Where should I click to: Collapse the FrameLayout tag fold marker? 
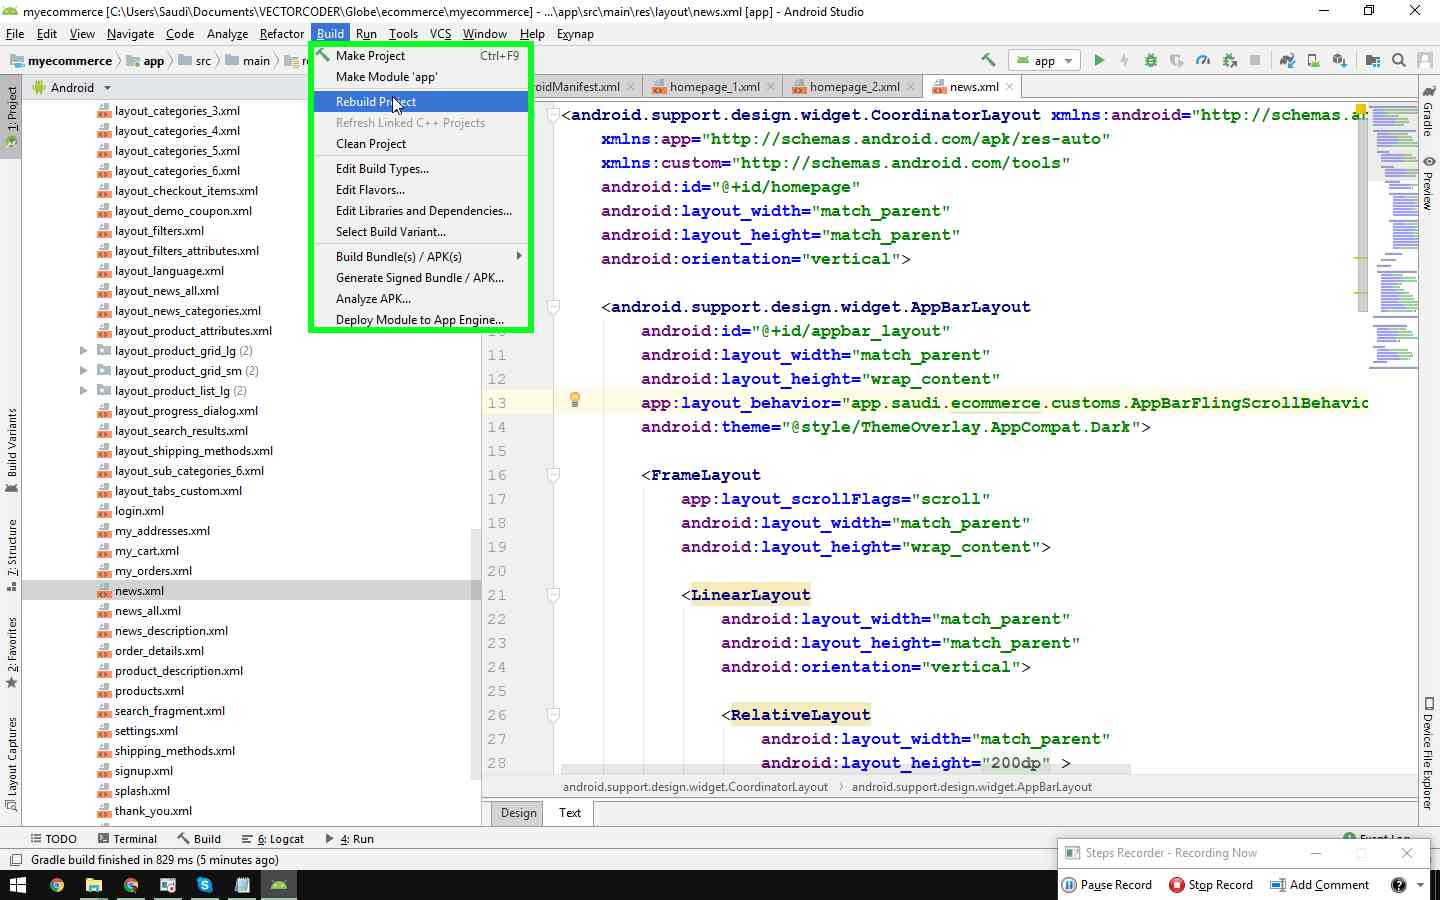(553, 475)
